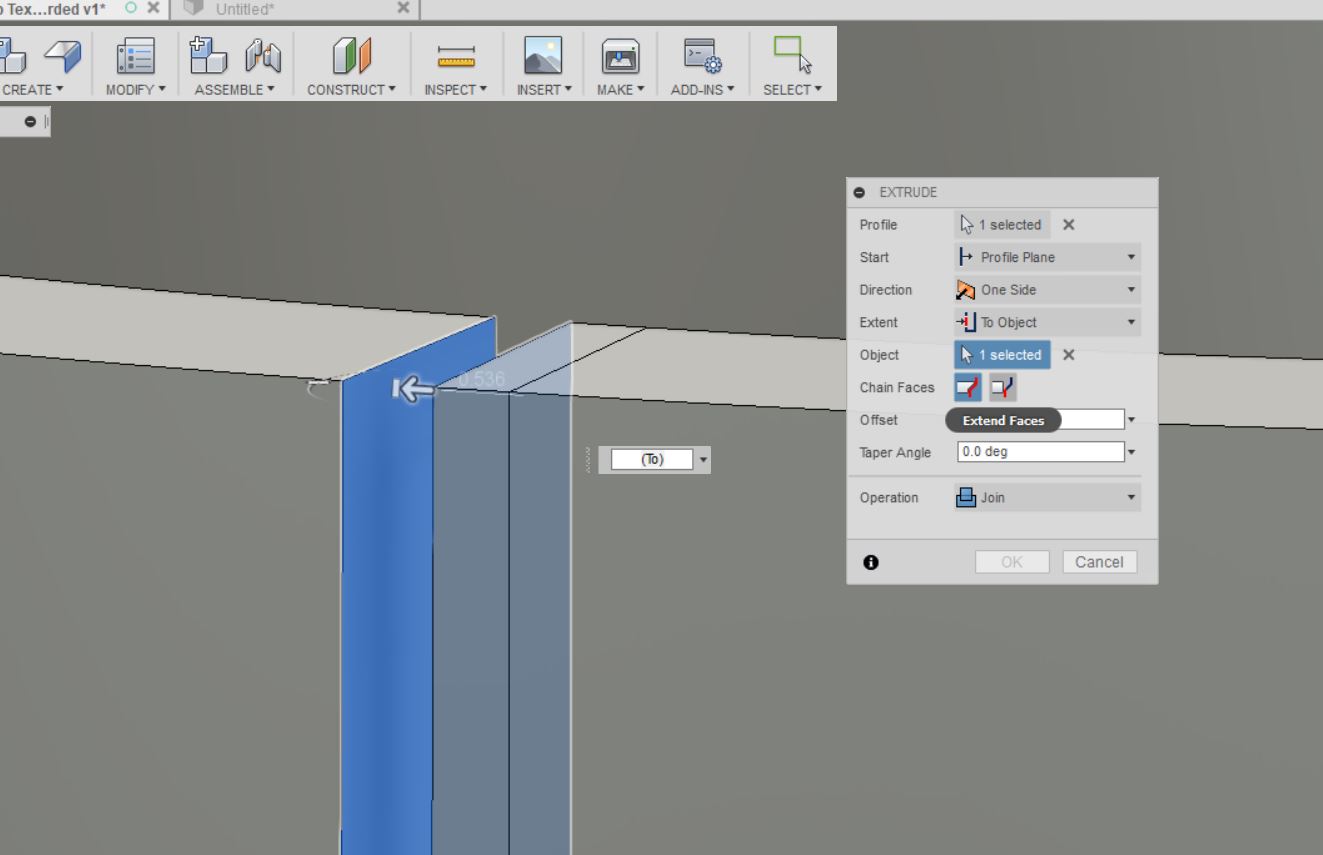Click the 'Direction' label
The width and height of the screenshot is (1323, 855).
pos(886,290)
